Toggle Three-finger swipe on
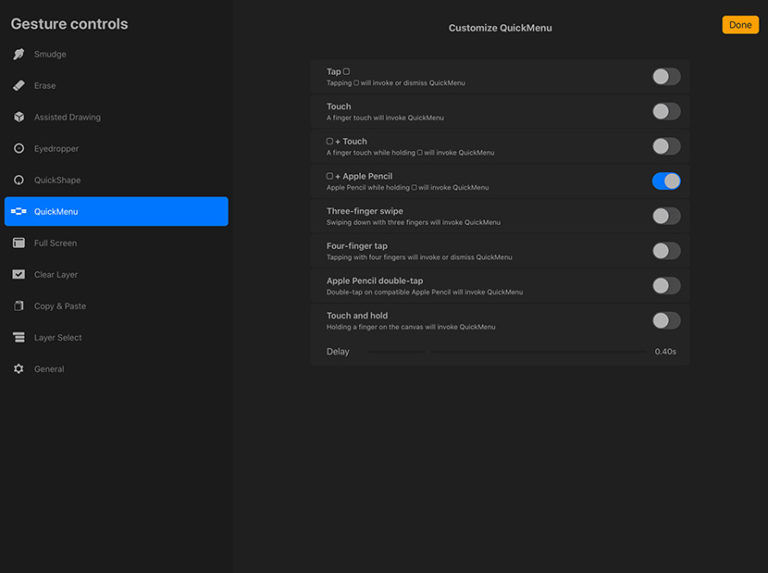The image size is (768, 573). point(666,216)
